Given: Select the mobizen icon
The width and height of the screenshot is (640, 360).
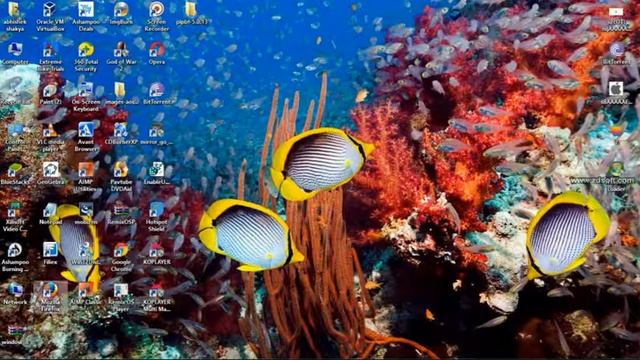Looking at the screenshot, I should tap(86, 210).
